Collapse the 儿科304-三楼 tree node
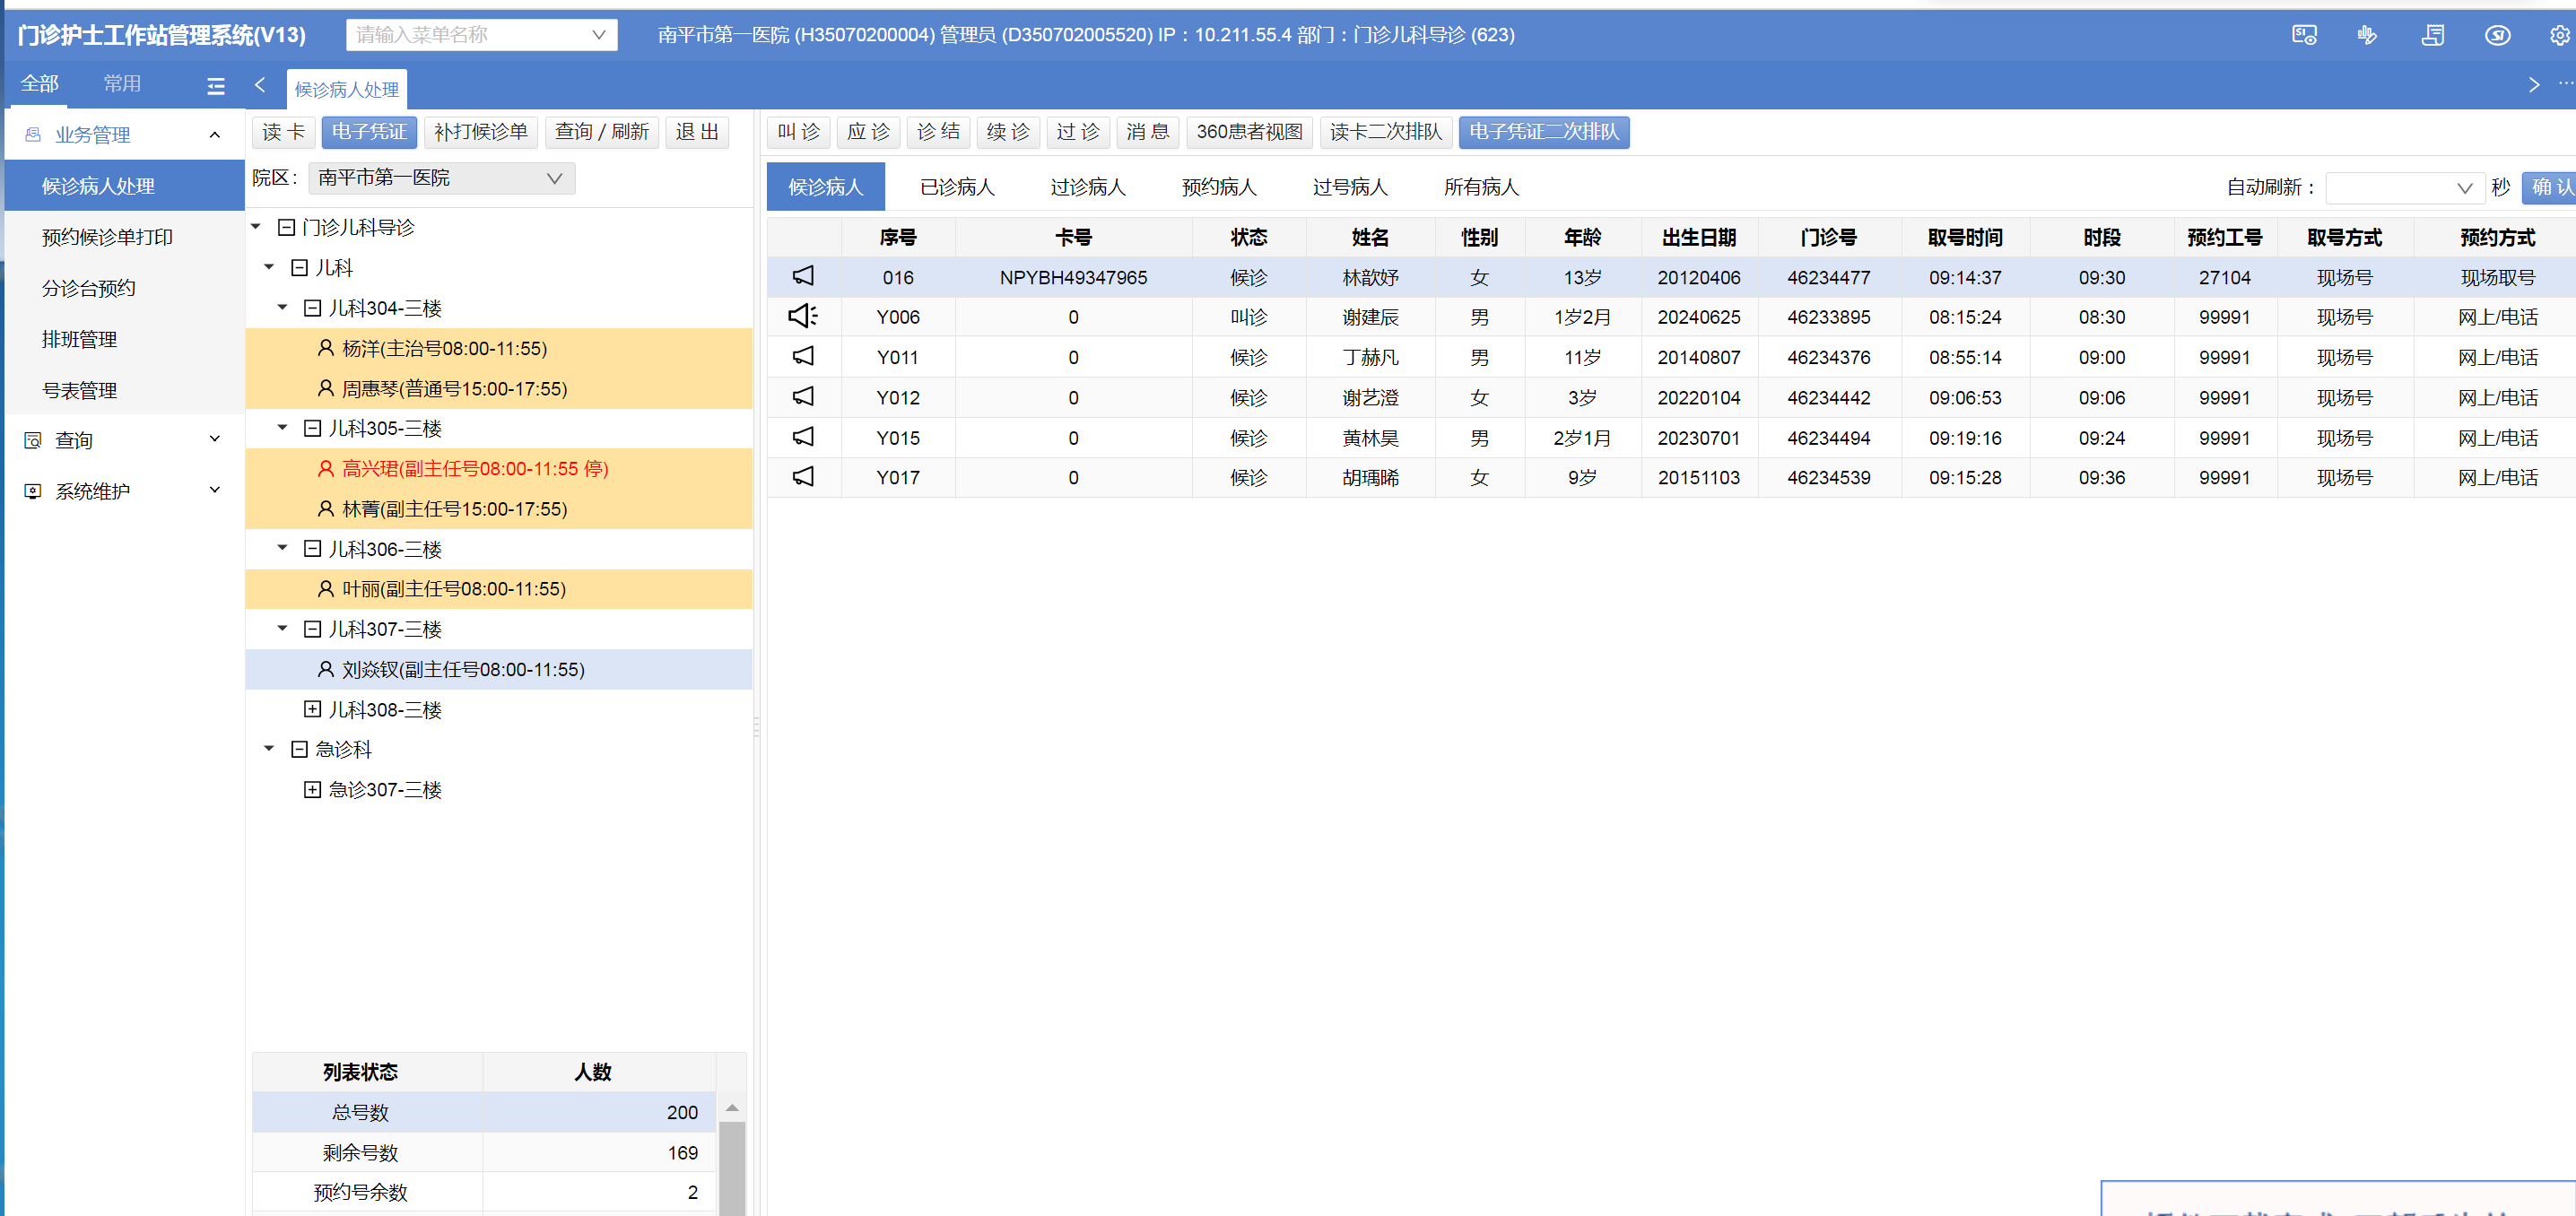This screenshot has width=2576, height=1216. pos(312,308)
